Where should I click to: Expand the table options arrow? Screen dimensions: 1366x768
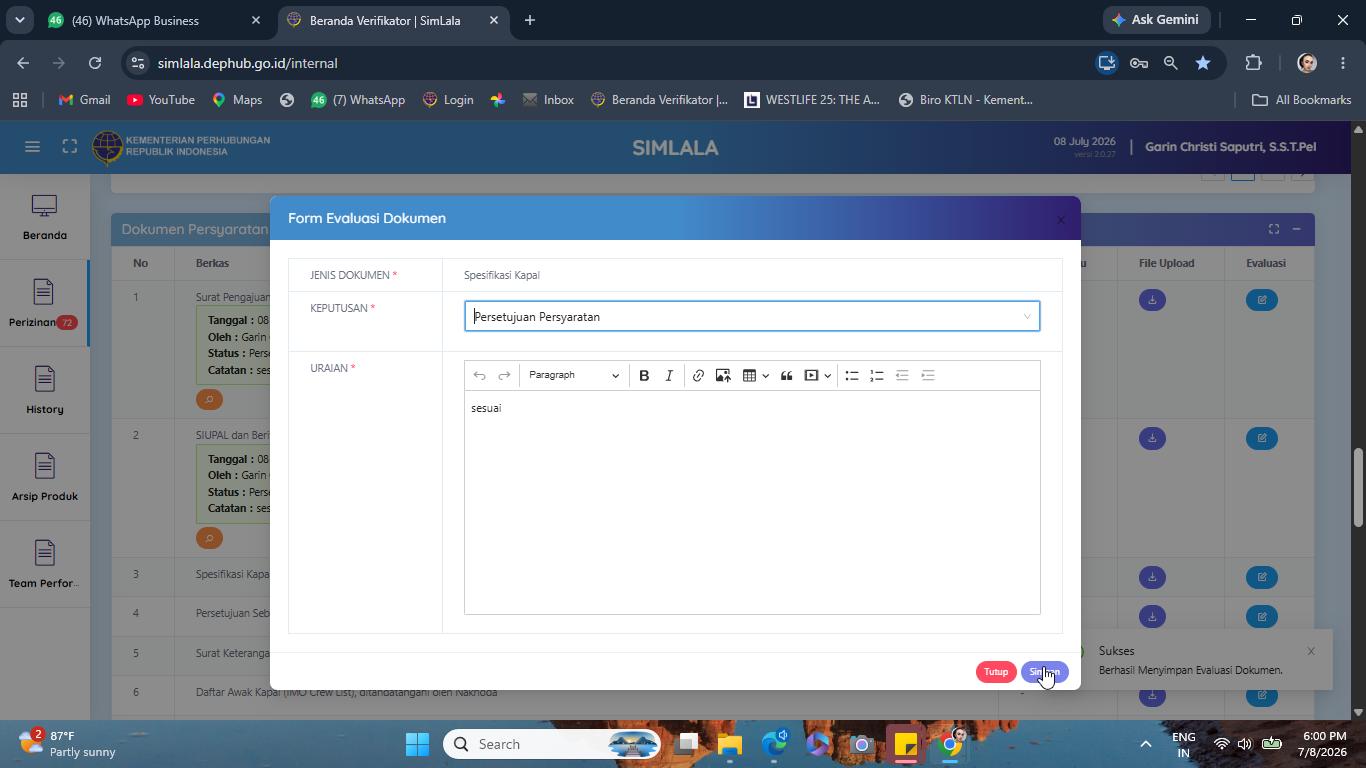point(765,375)
